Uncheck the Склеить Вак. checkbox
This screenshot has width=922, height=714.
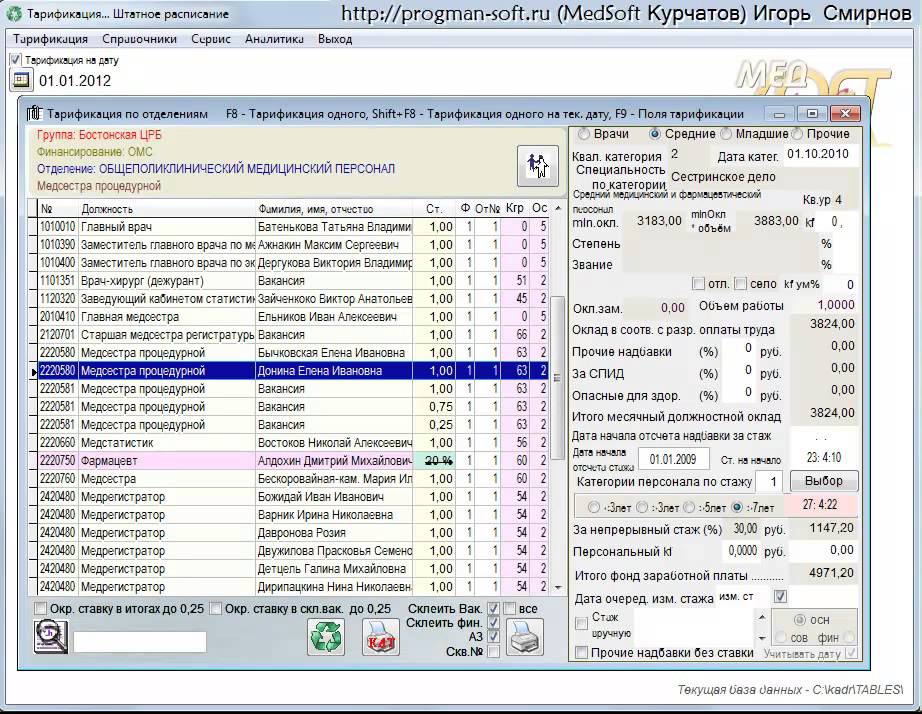click(x=493, y=608)
